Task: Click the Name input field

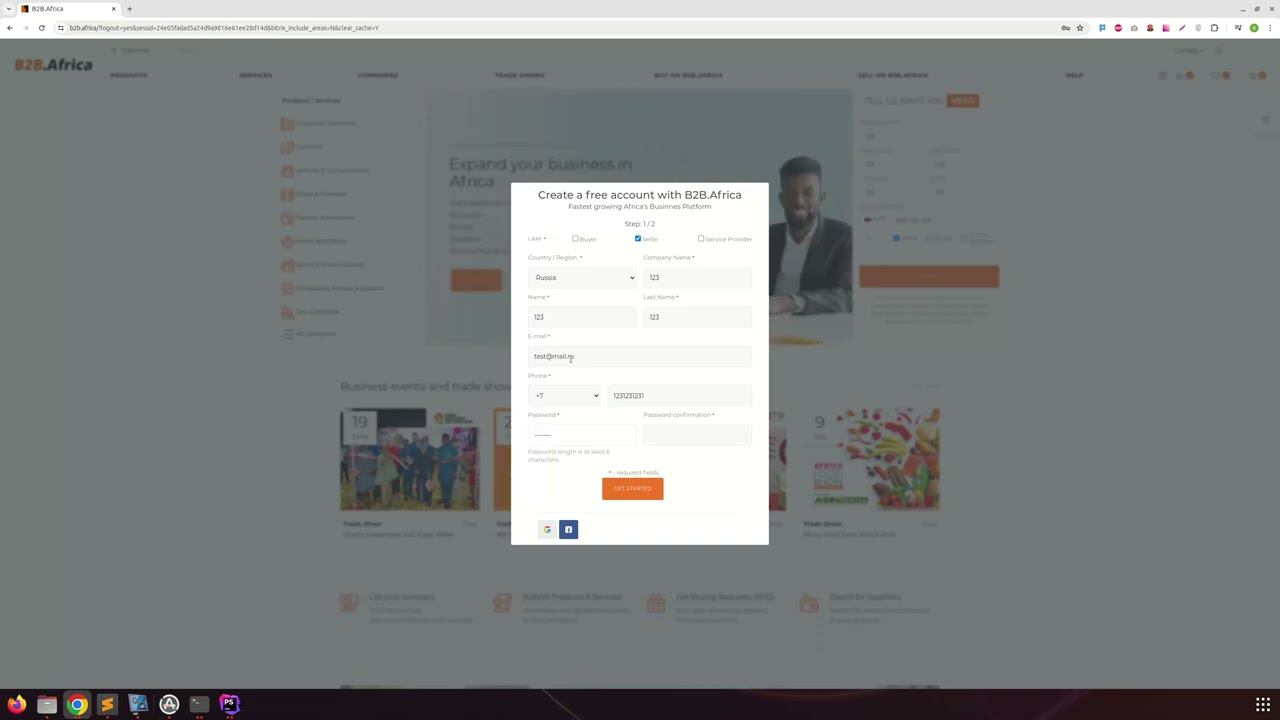Action: point(582,317)
